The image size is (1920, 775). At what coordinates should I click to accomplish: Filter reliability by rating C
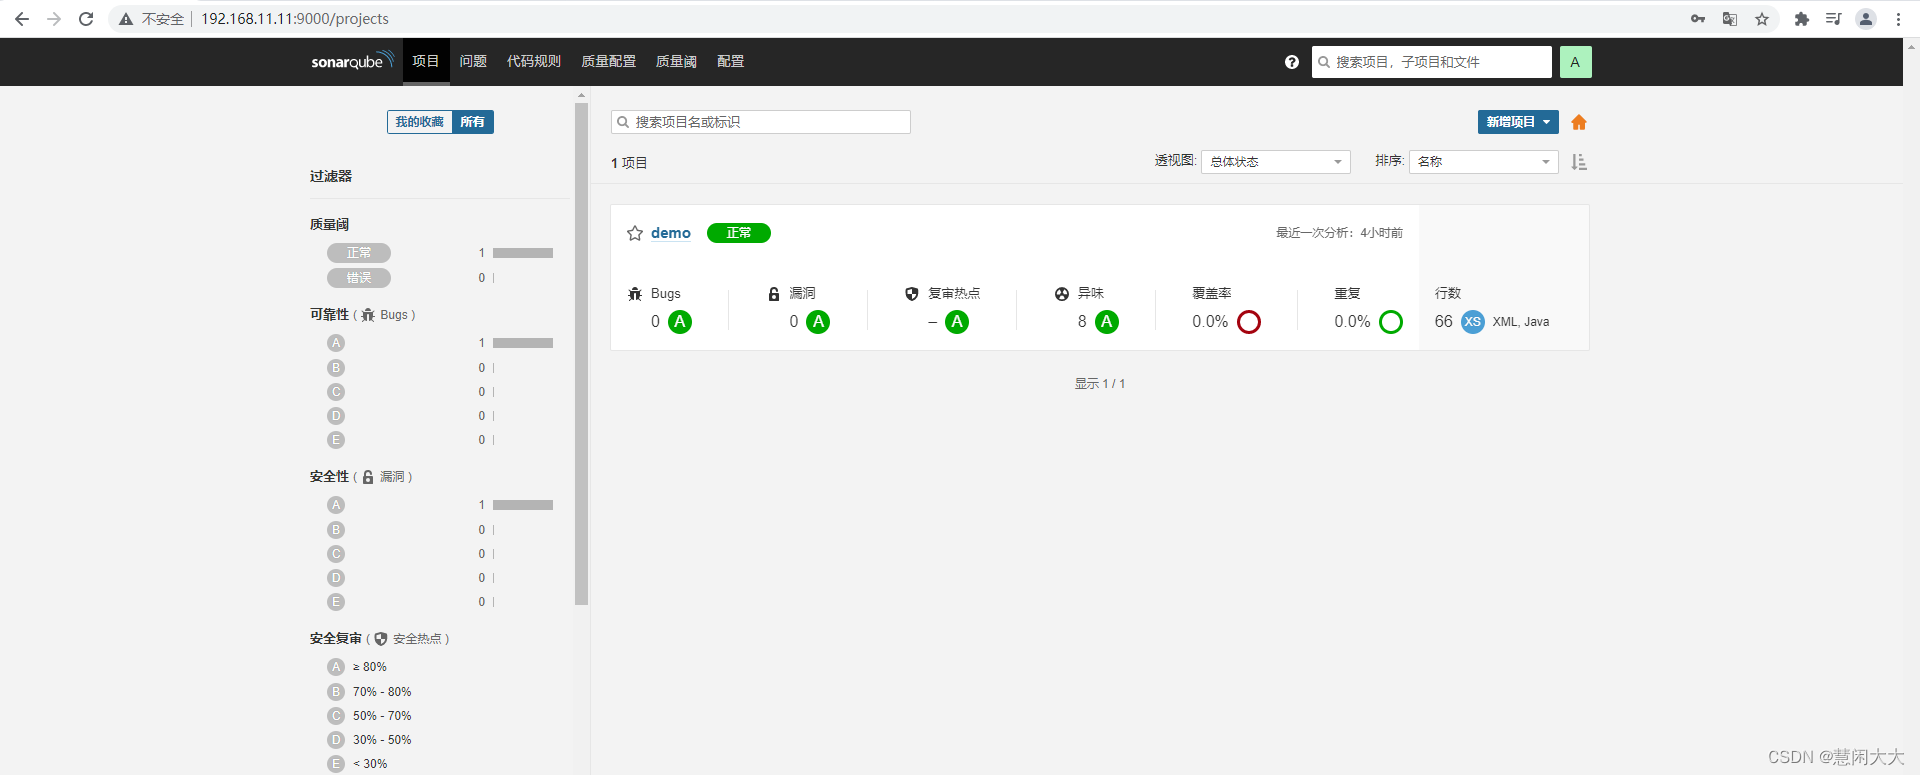[336, 392]
